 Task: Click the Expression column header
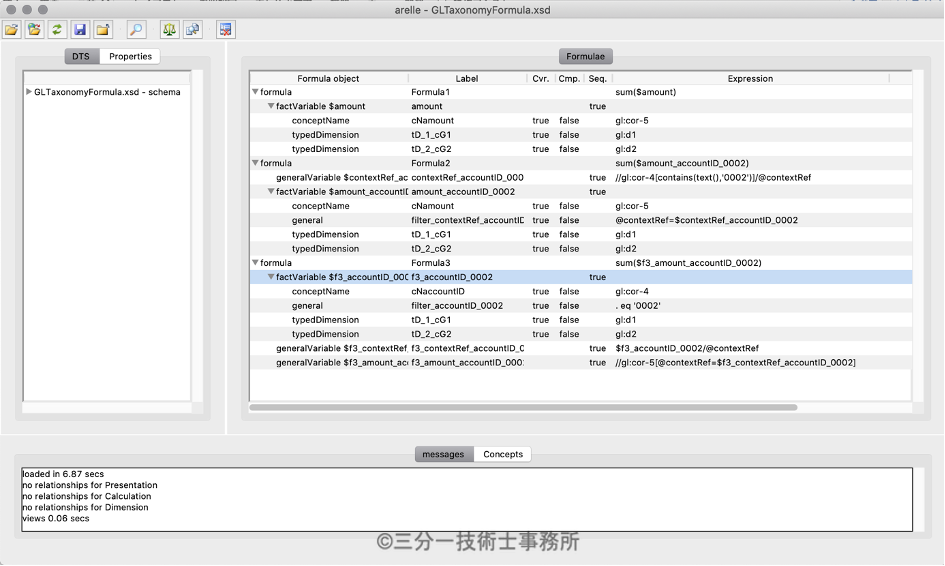(x=750, y=78)
